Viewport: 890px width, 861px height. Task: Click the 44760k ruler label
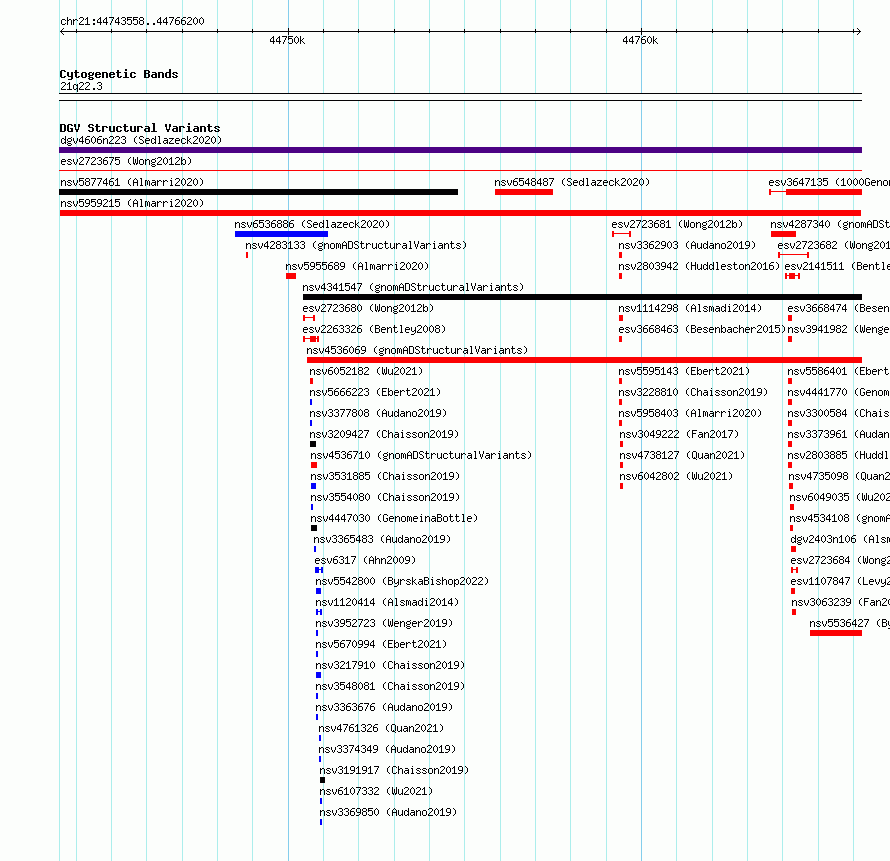(640, 40)
